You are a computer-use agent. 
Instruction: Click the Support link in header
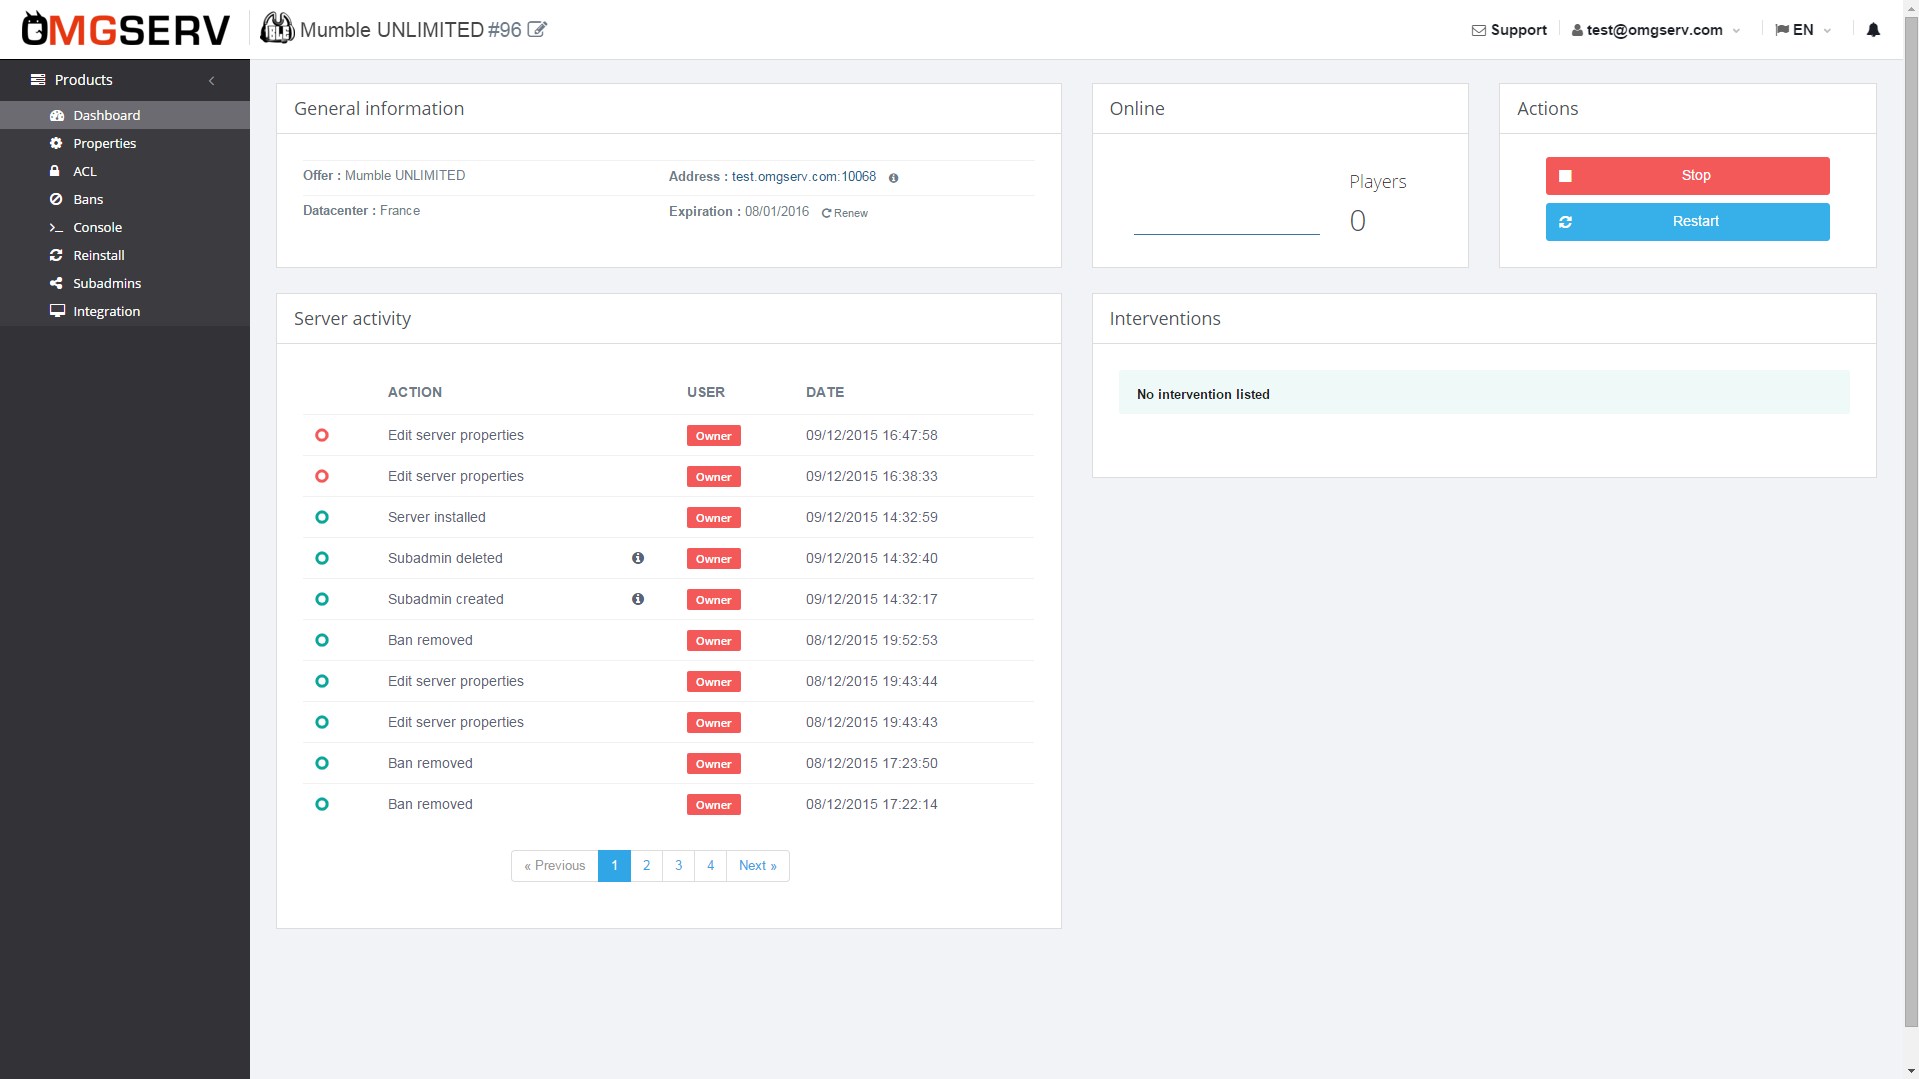coord(1509,30)
